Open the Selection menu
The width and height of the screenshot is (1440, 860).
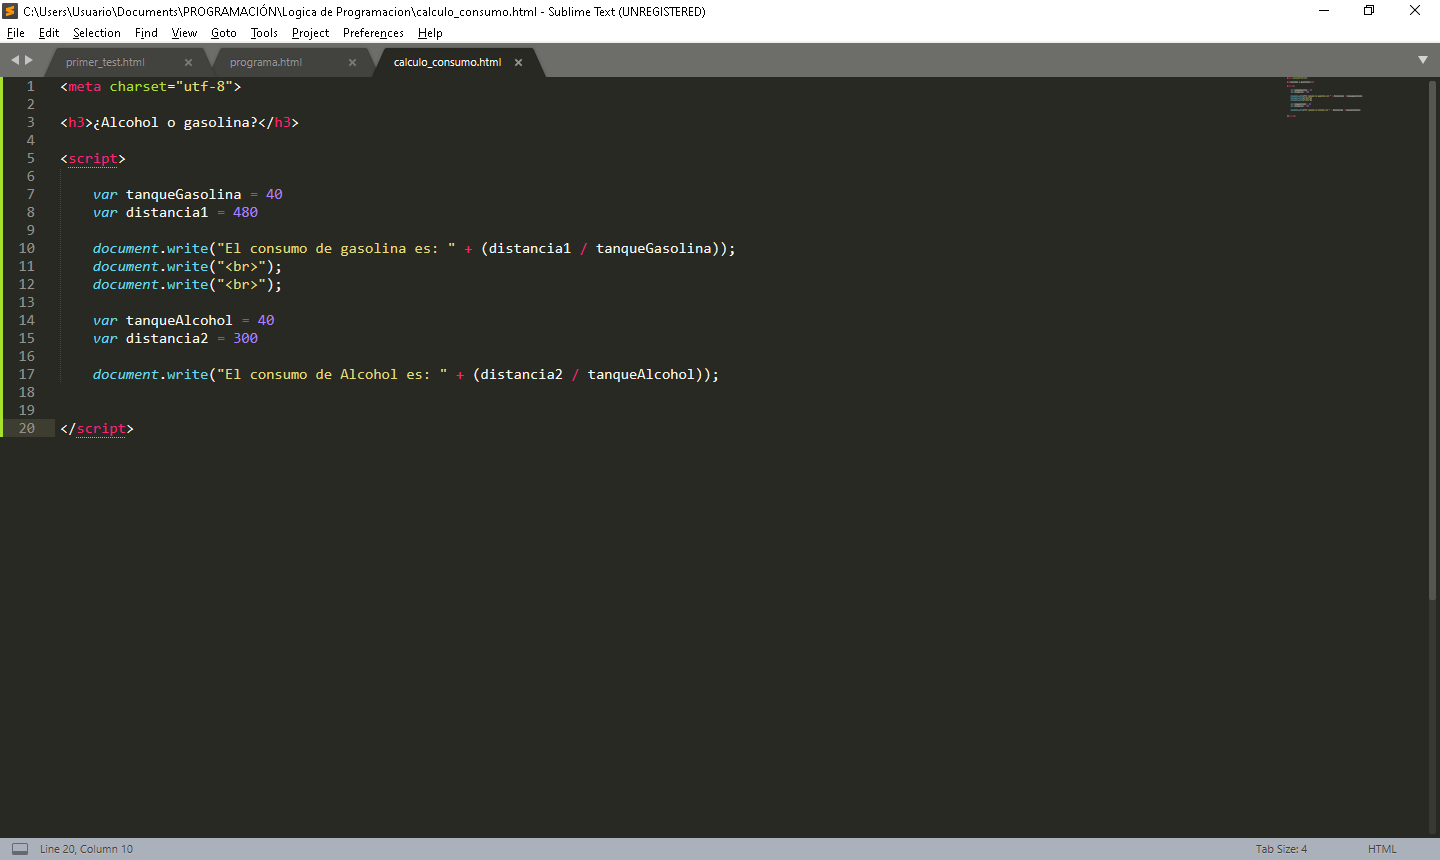point(96,33)
